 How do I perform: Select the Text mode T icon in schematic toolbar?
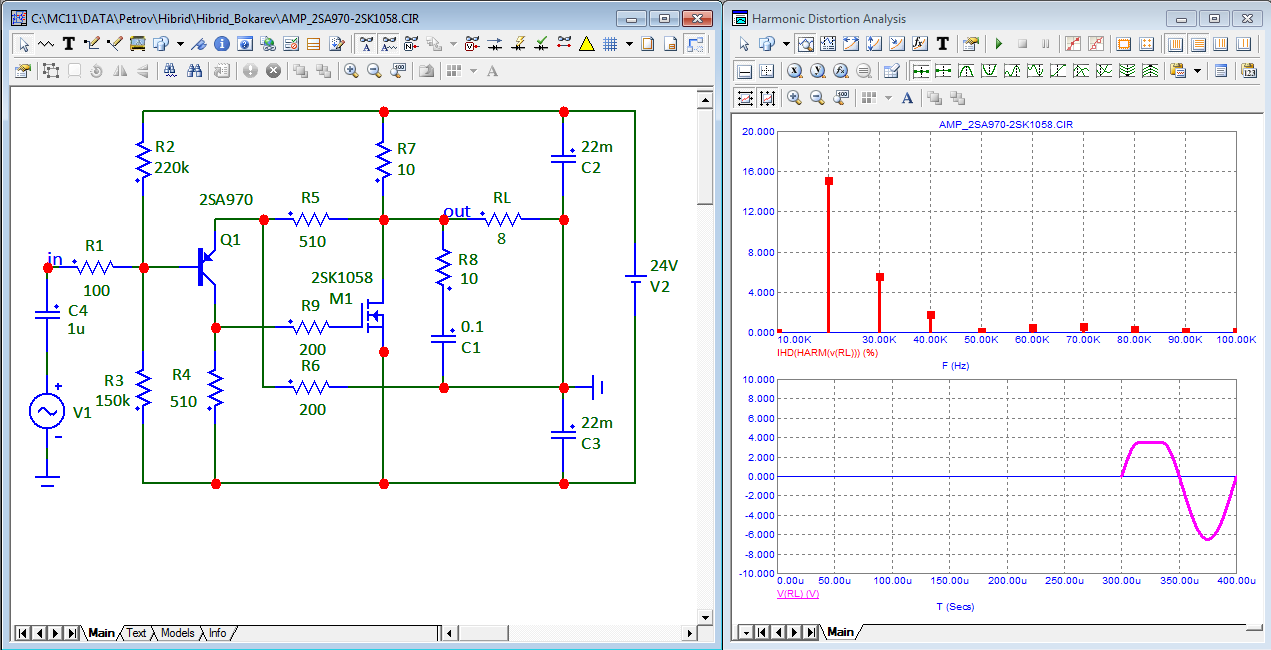tap(69, 44)
